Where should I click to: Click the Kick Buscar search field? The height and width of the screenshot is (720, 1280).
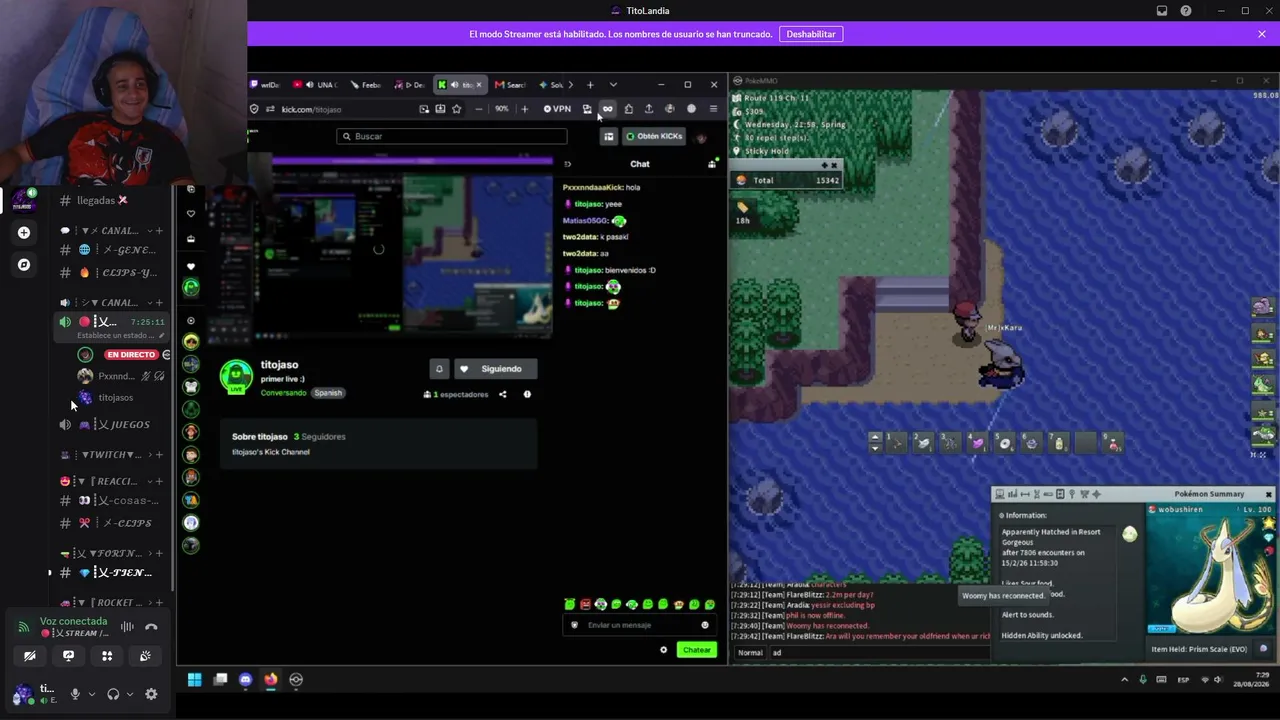click(x=452, y=136)
